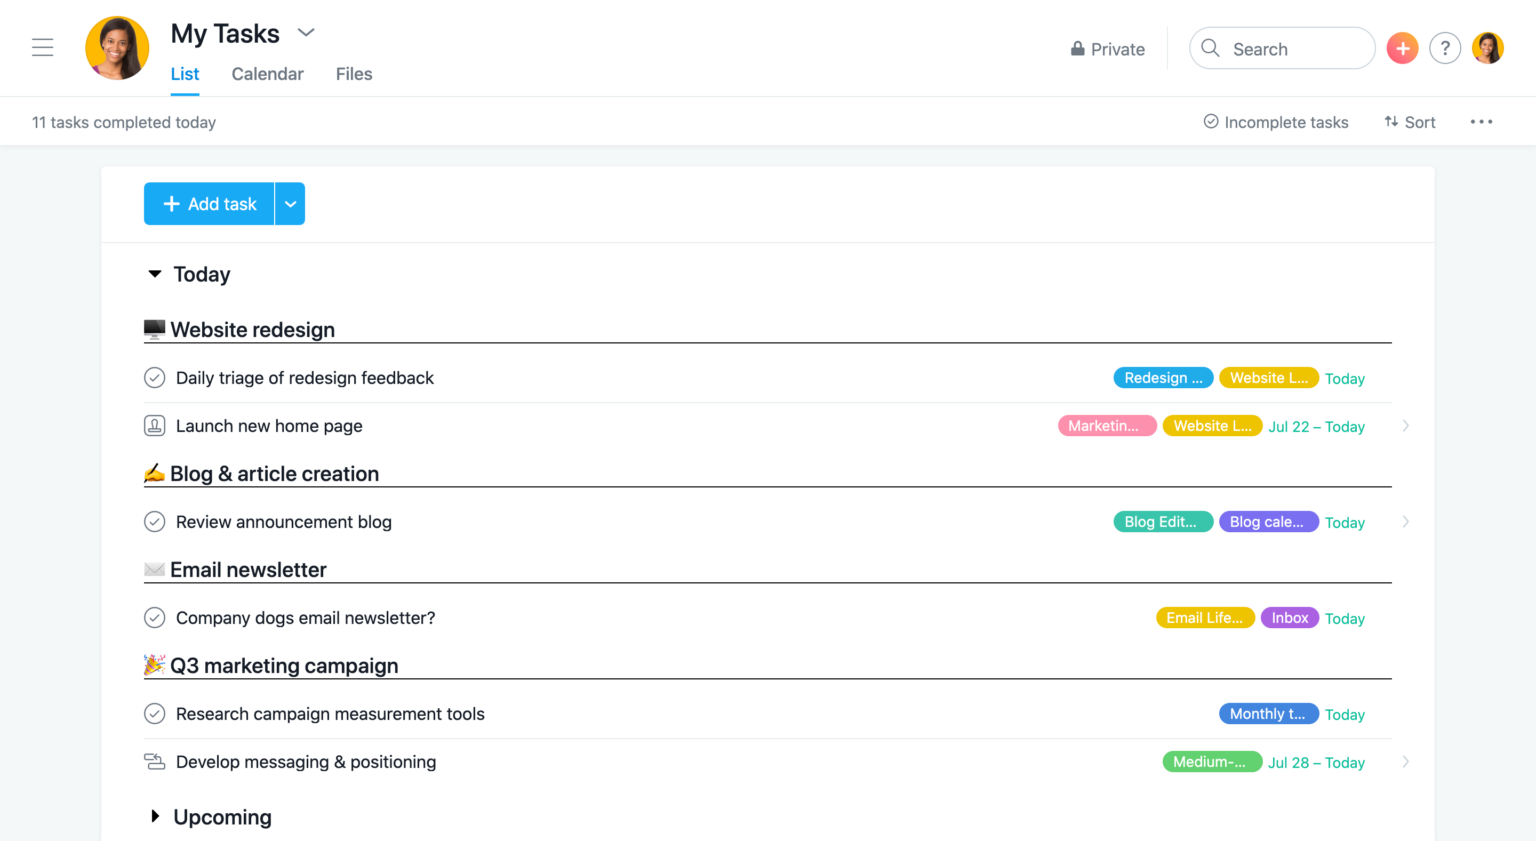1536x841 pixels.
Task: Open more options via the ellipsis icon
Action: (1481, 121)
